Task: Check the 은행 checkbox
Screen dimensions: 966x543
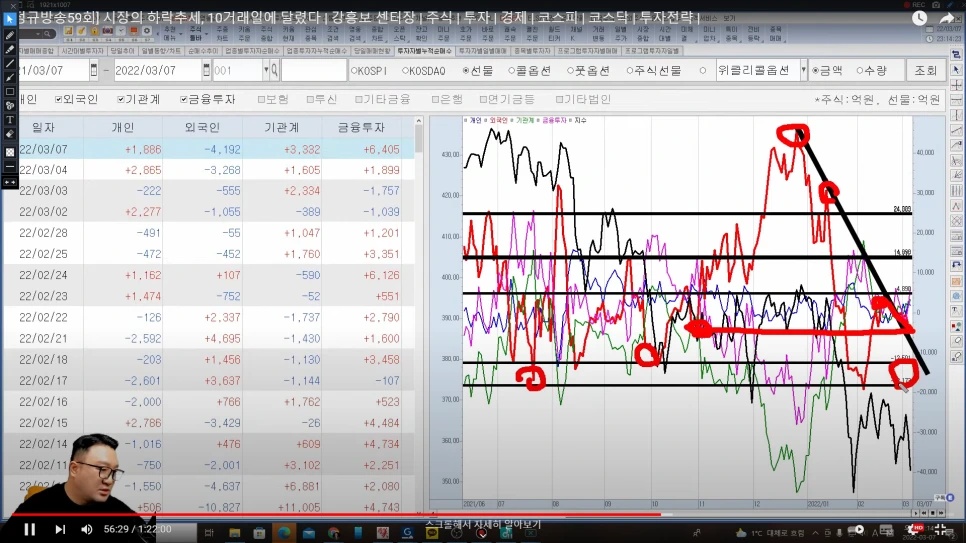Action: pos(435,99)
